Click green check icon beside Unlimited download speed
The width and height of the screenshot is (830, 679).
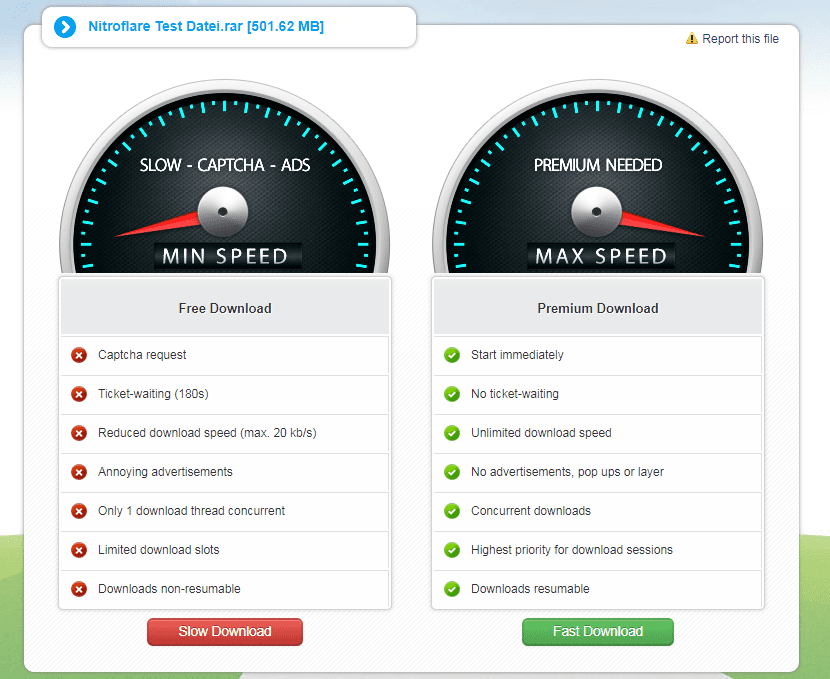click(452, 433)
